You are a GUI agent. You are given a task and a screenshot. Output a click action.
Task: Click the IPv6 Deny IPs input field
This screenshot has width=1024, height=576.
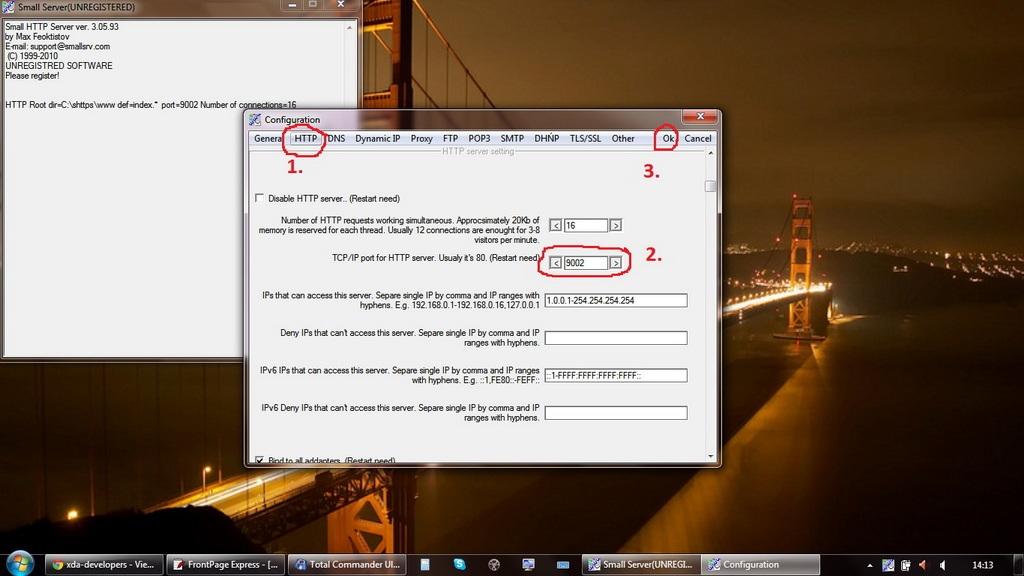coord(616,413)
